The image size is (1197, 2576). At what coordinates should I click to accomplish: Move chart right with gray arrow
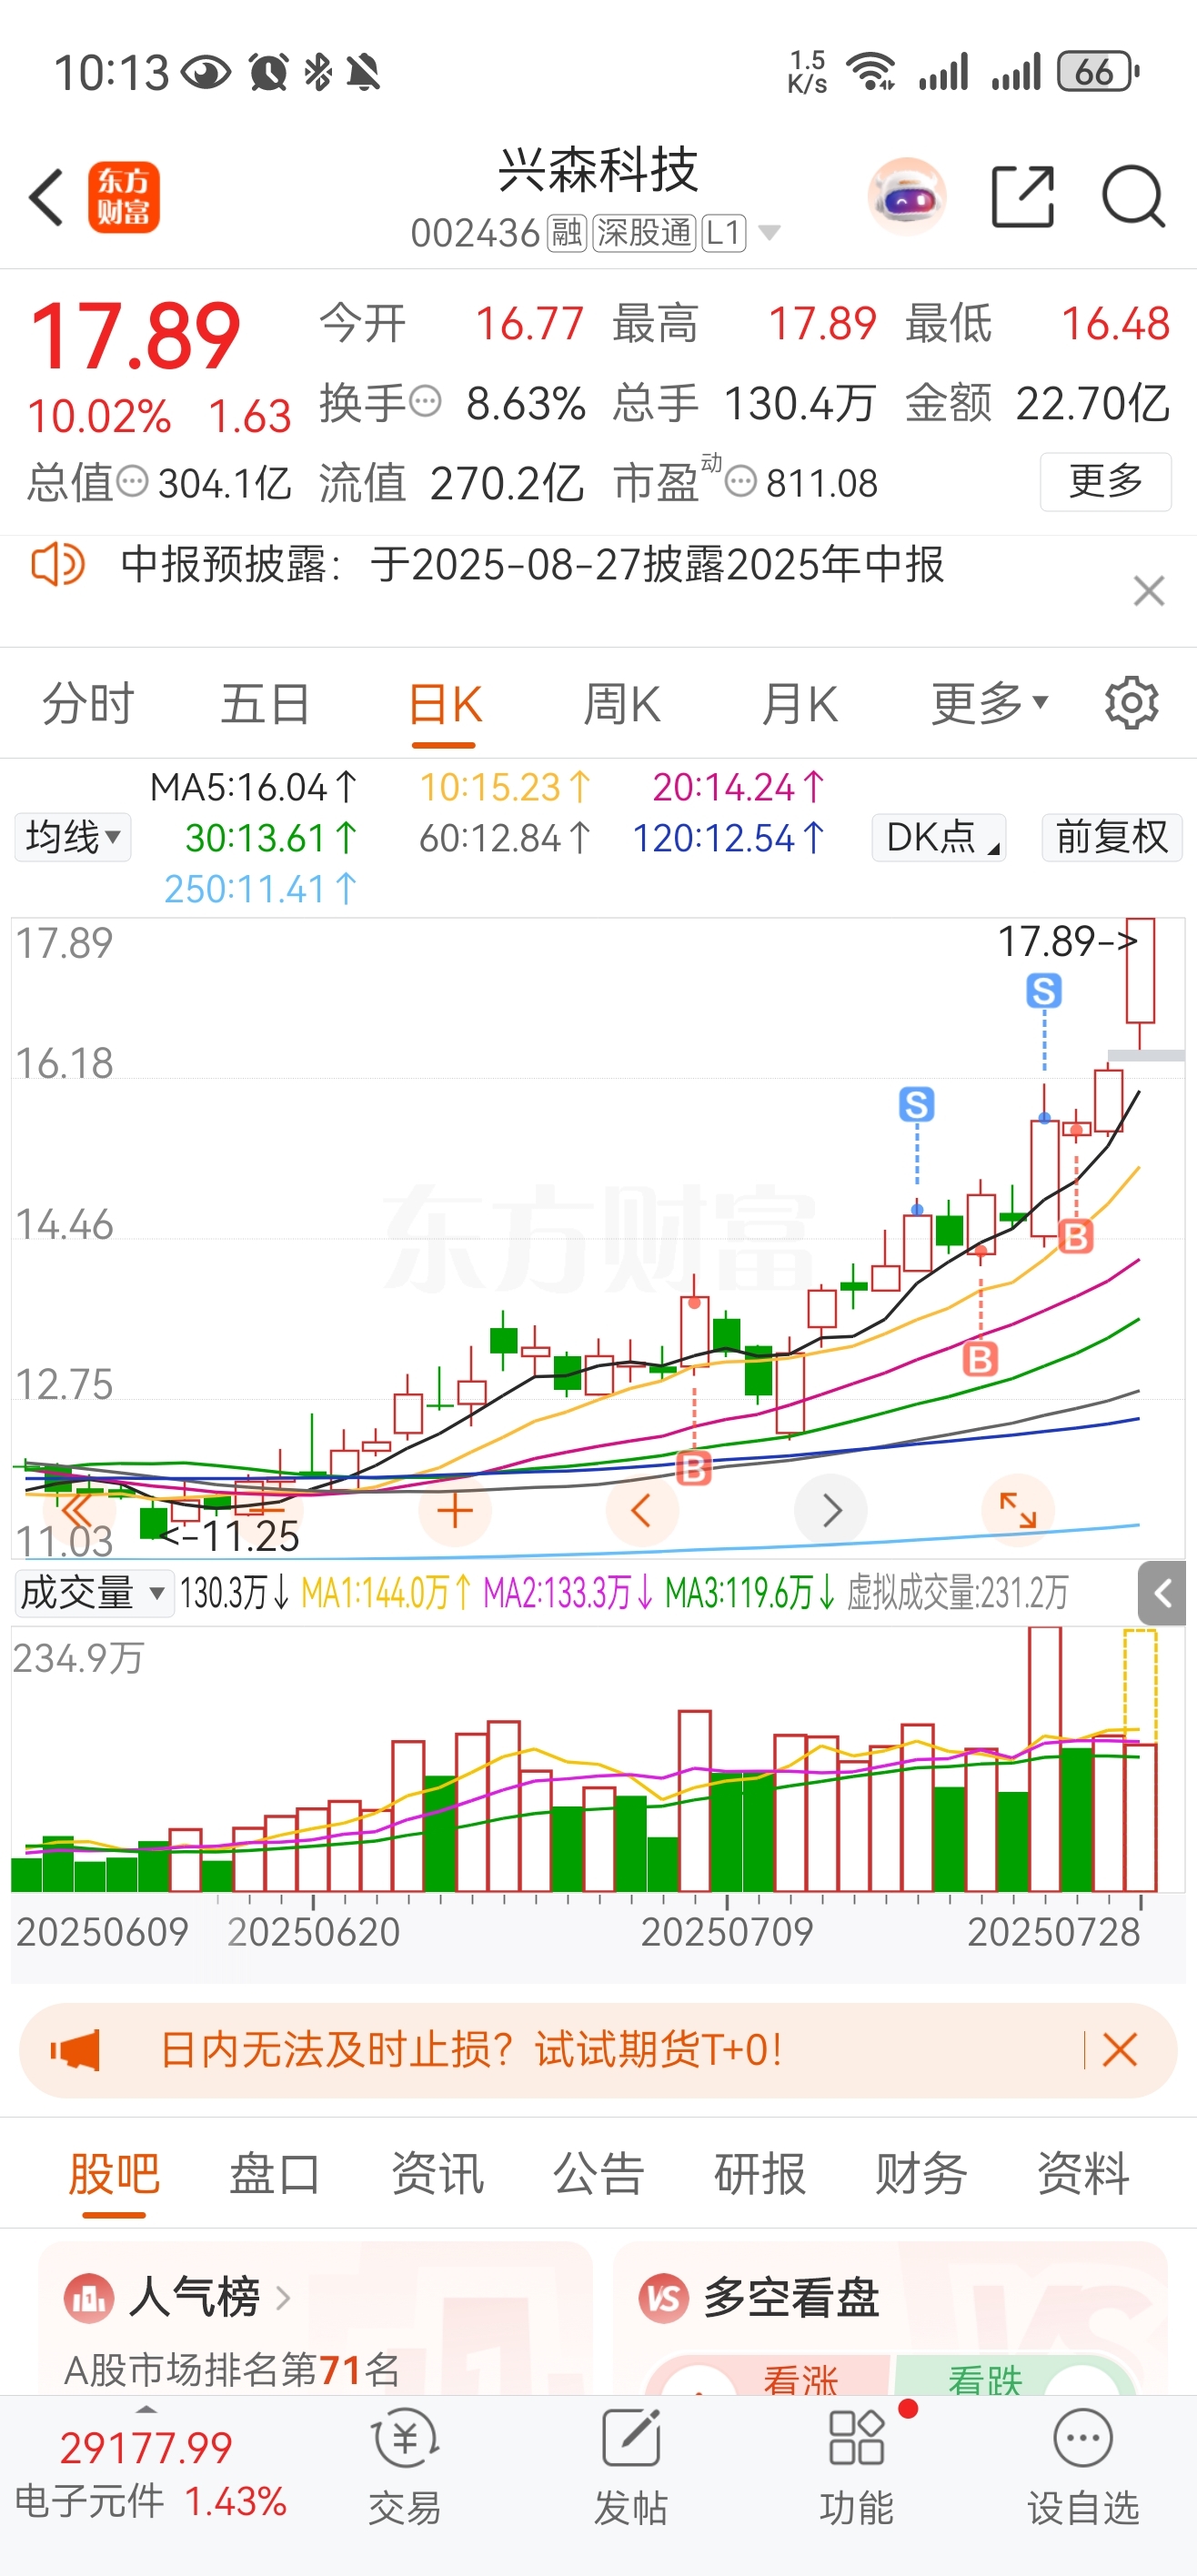coord(830,1510)
